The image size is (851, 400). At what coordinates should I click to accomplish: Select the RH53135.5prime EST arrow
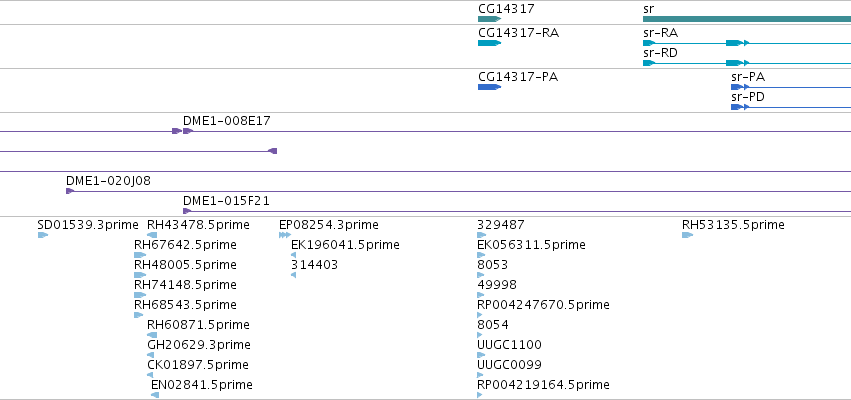point(688,235)
